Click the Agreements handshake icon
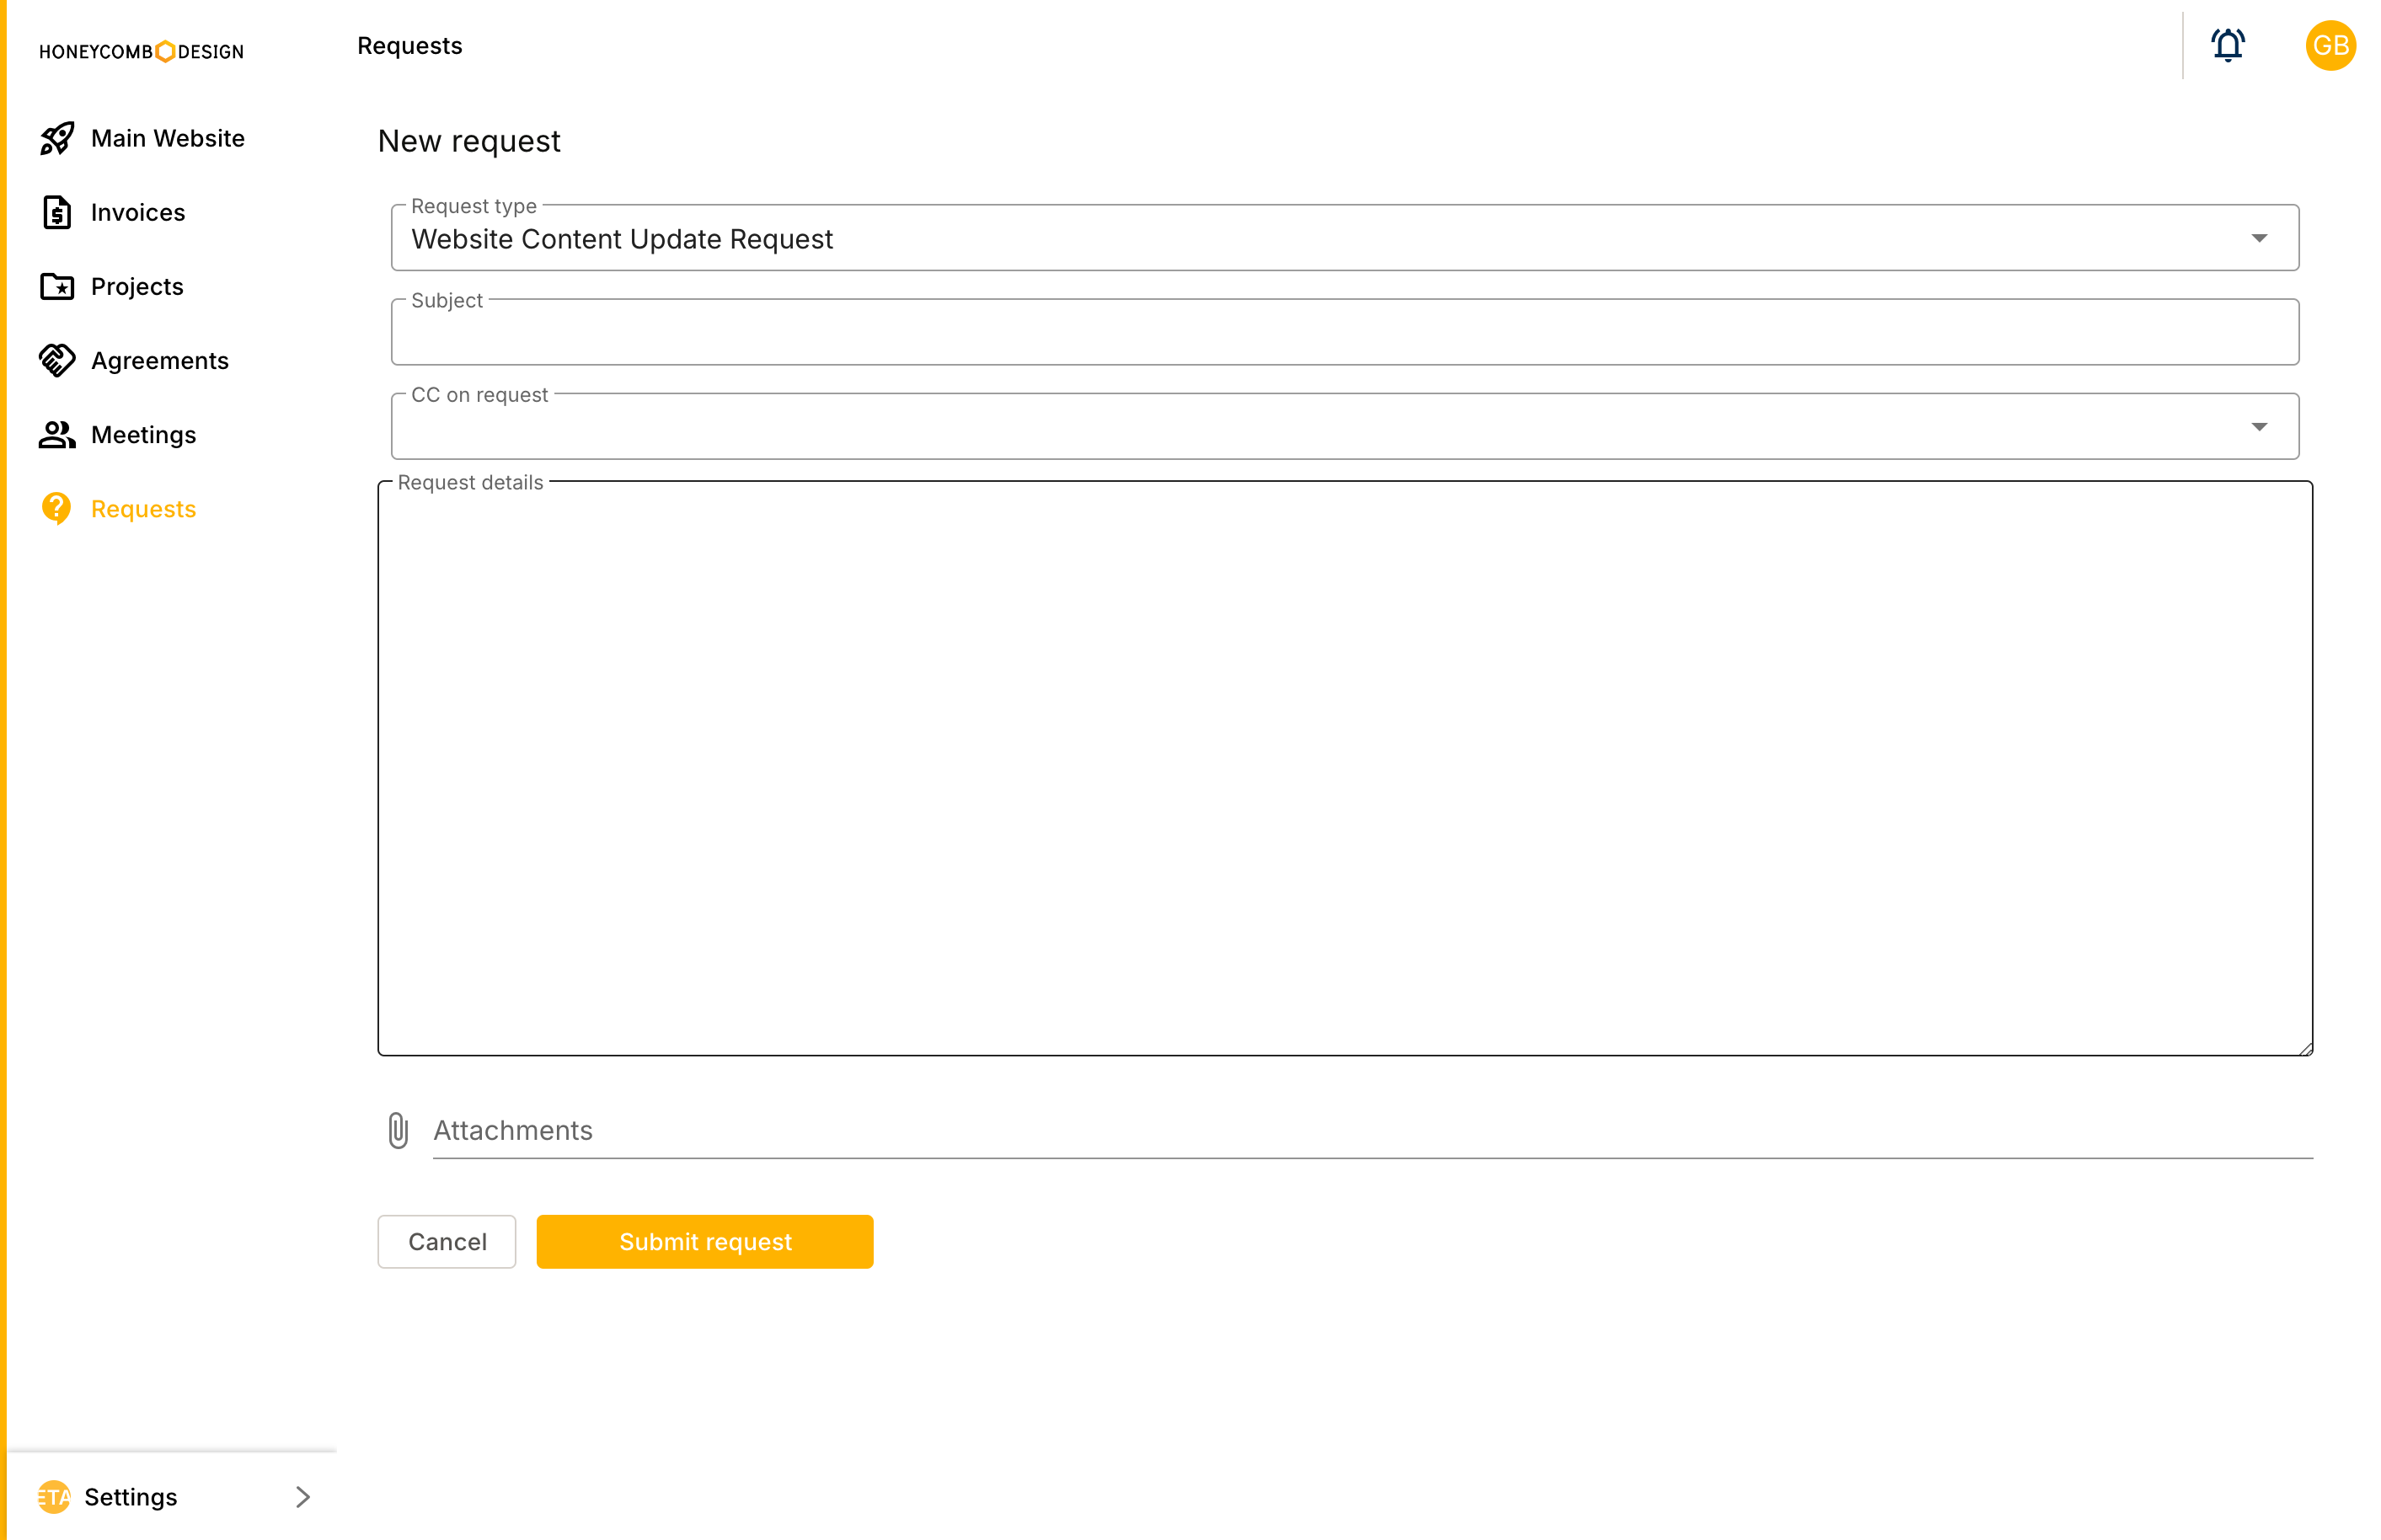The width and height of the screenshot is (2381, 1540). point(57,360)
